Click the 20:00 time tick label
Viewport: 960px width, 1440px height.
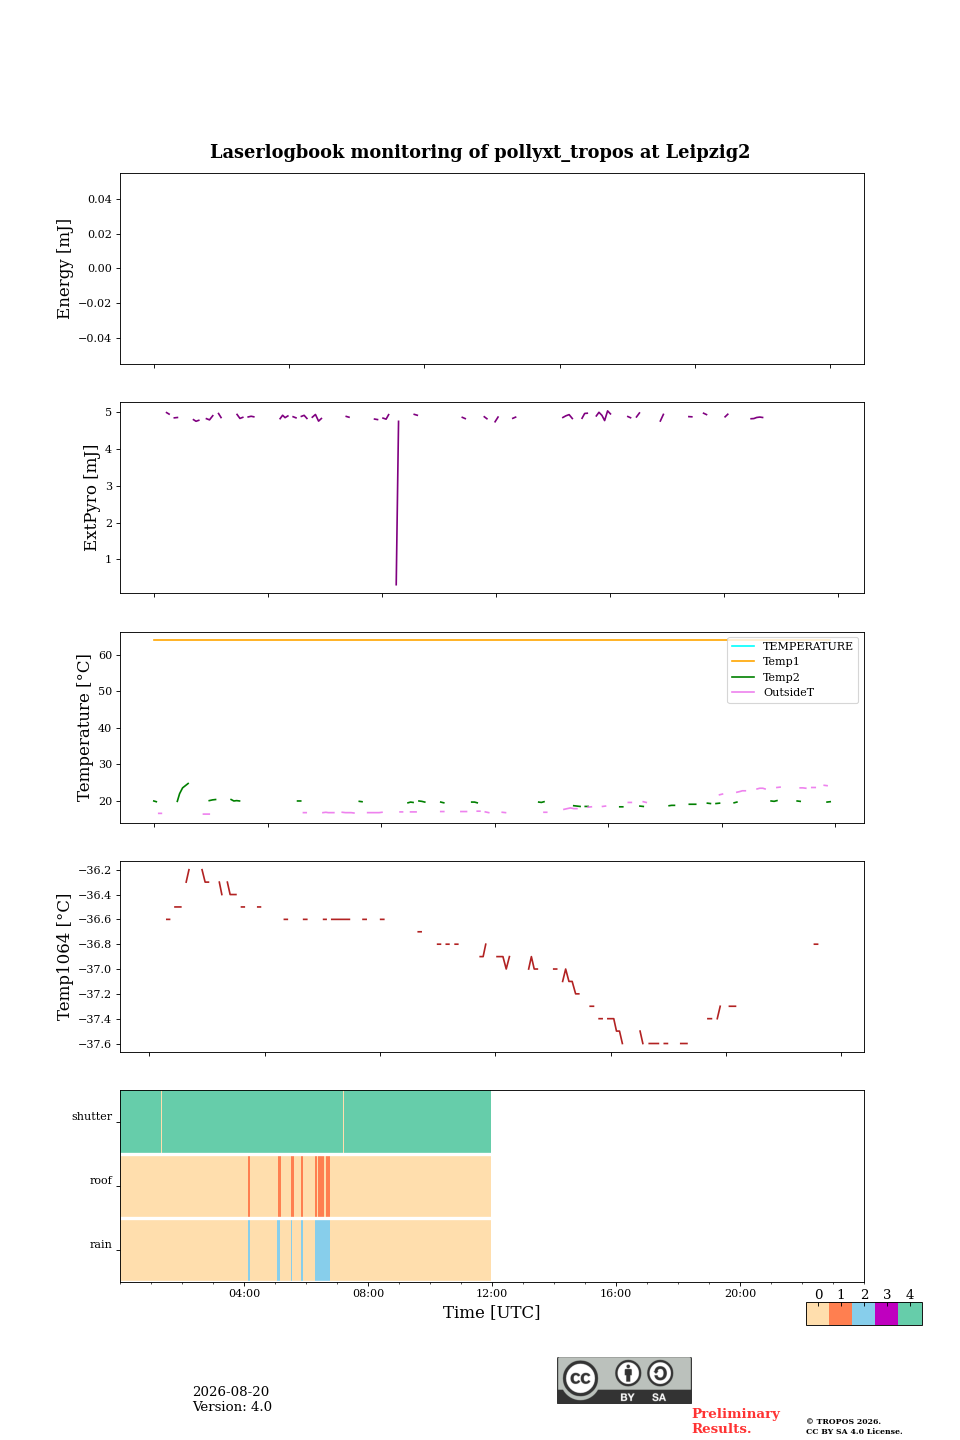pyautogui.click(x=740, y=1294)
